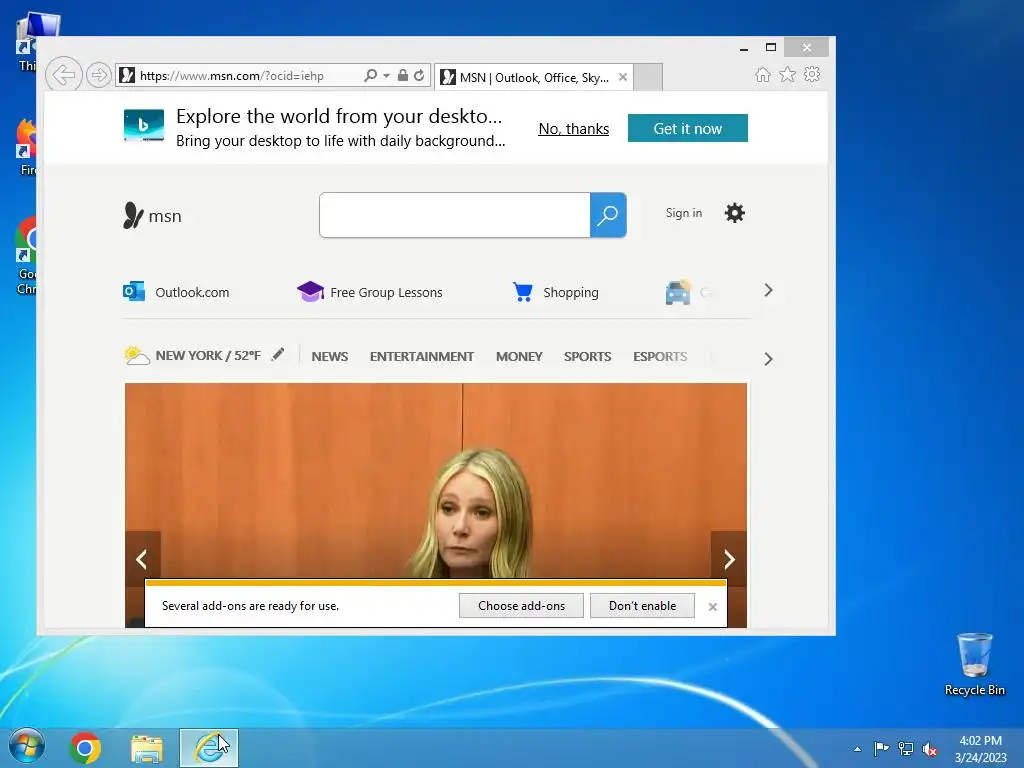Open the Outlook.com shortcut
The width and height of the screenshot is (1024, 768).
pos(176,291)
